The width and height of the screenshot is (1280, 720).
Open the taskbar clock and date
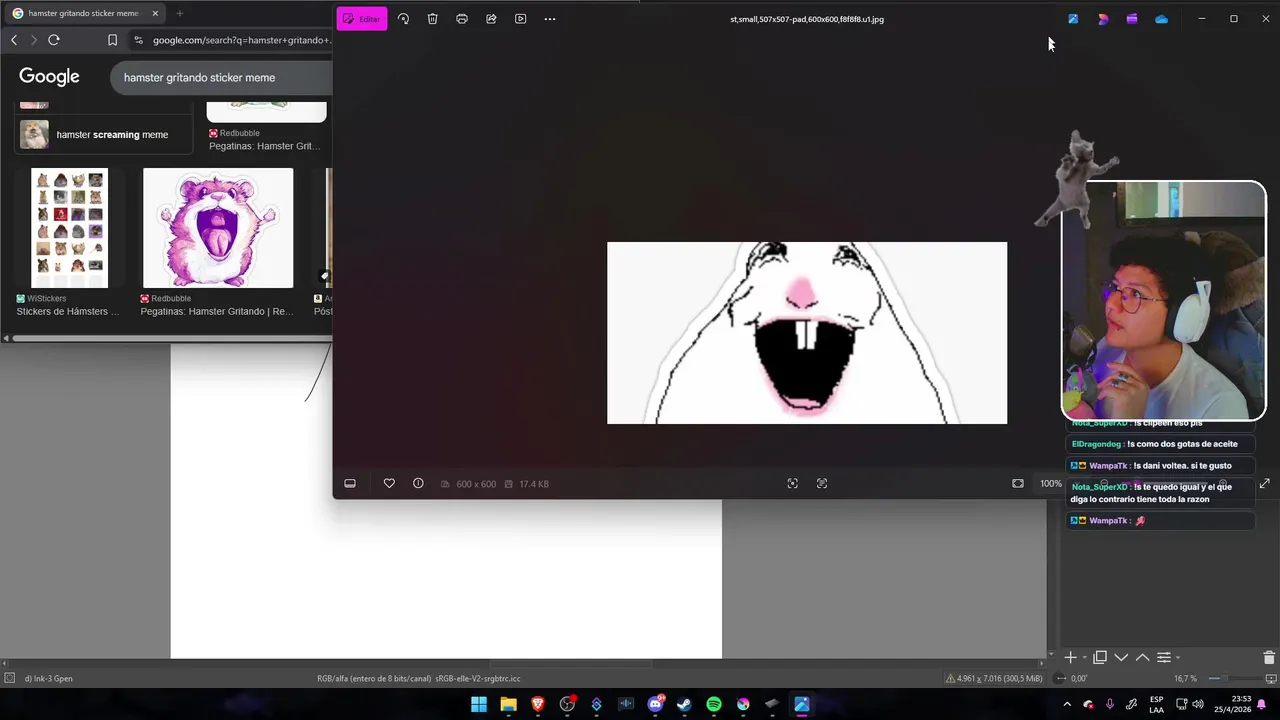[x=1231, y=704]
